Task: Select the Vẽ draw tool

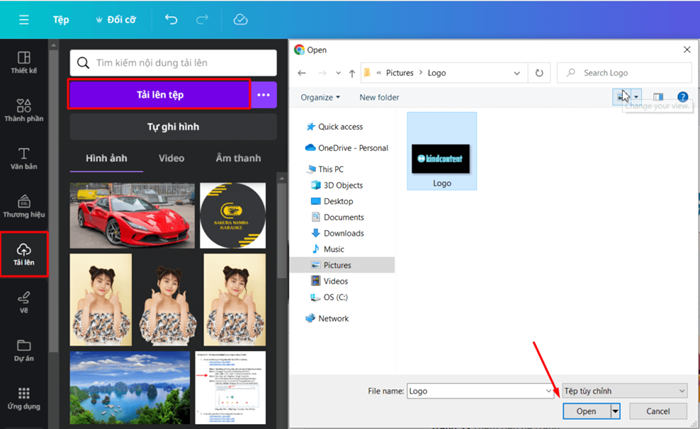Action: [24, 300]
